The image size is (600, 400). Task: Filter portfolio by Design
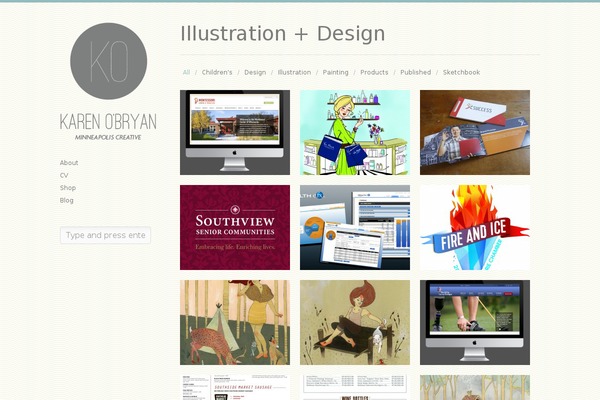point(255,72)
